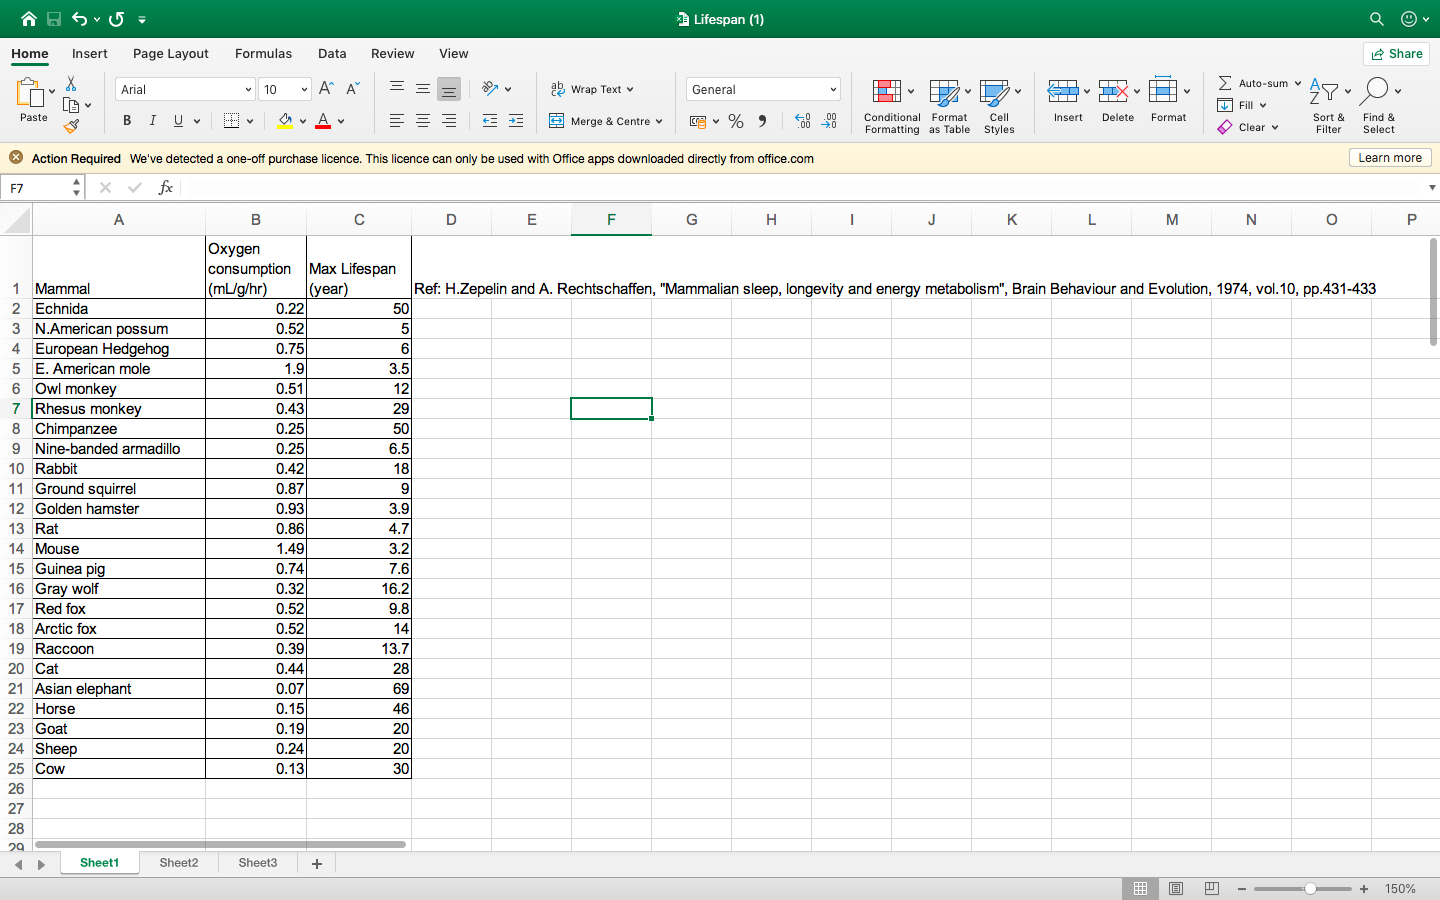1440x900 pixels.
Task: Open the Data ribbon tab
Action: 332,53
